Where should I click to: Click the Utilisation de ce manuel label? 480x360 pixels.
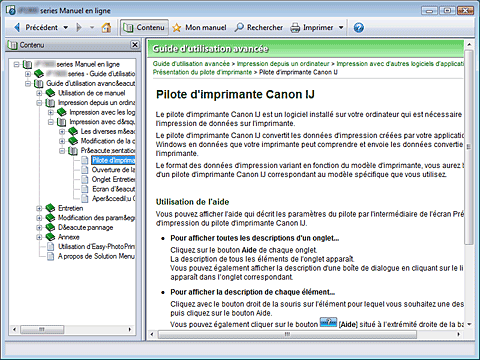[x=92, y=93]
